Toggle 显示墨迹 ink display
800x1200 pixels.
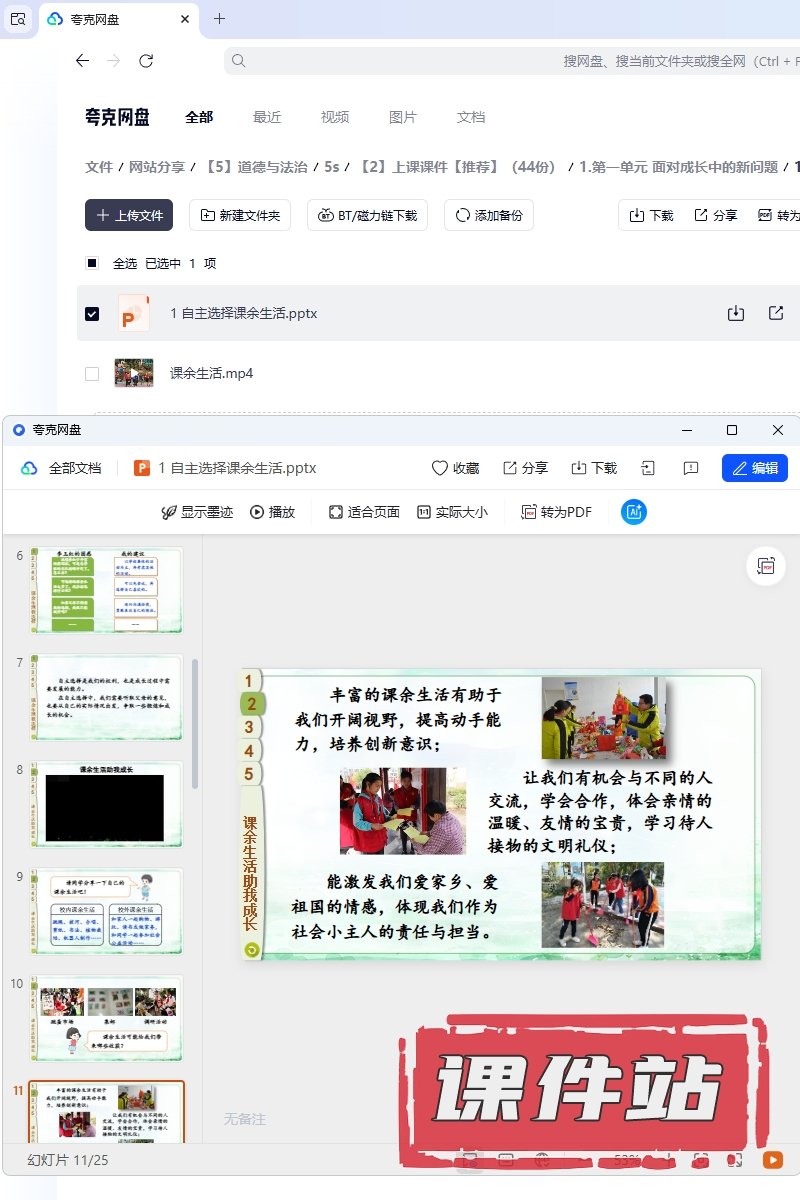click(x=197, y=512)
